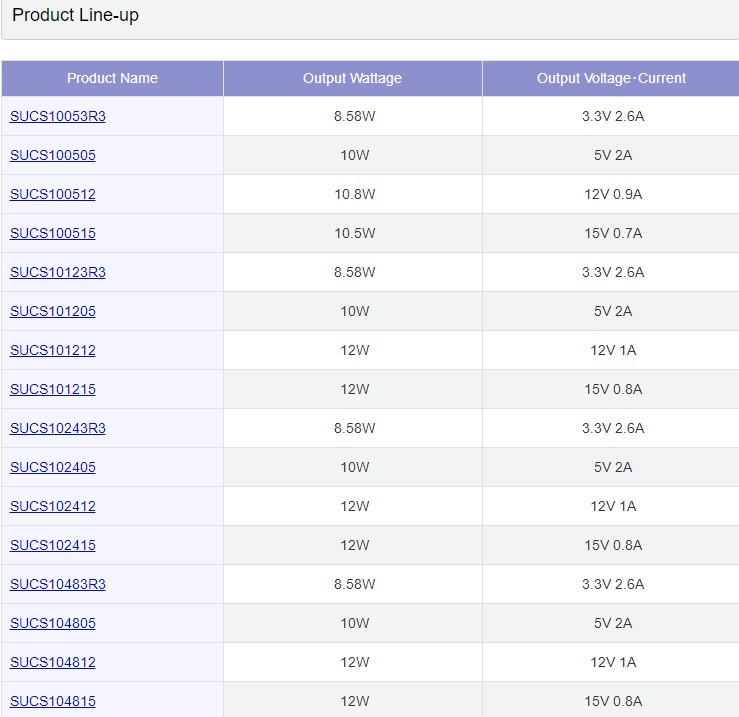Open the SUCS101215 product link
The height and width of the screenshot is (717, 739).
(53, 389)
